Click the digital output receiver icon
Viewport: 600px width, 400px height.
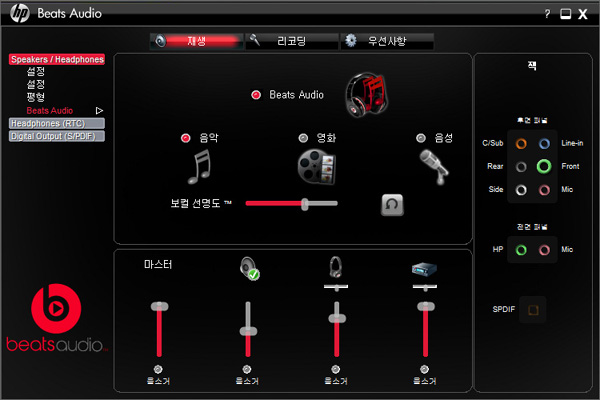tap(424, 269)
